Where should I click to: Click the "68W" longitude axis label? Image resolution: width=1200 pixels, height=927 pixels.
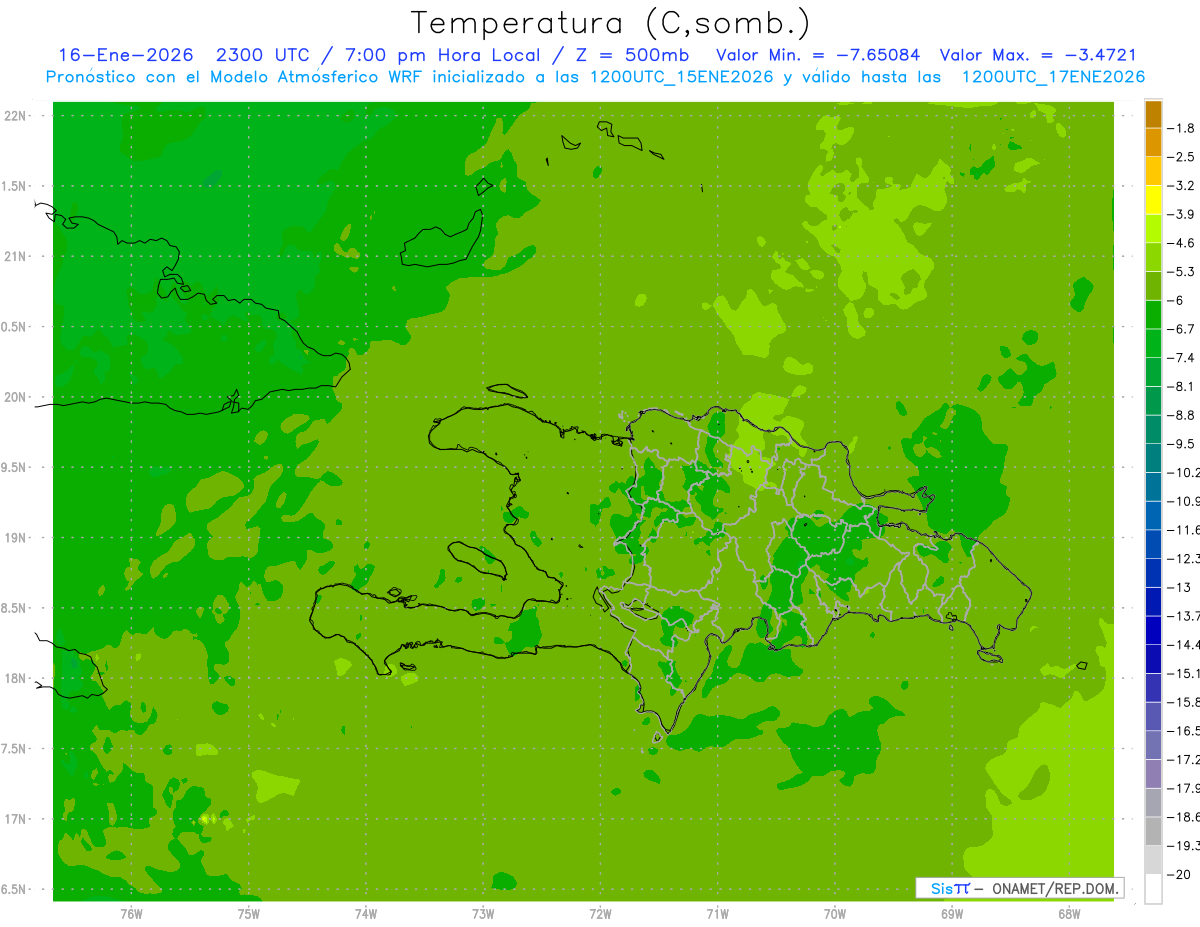(1068, 914)
